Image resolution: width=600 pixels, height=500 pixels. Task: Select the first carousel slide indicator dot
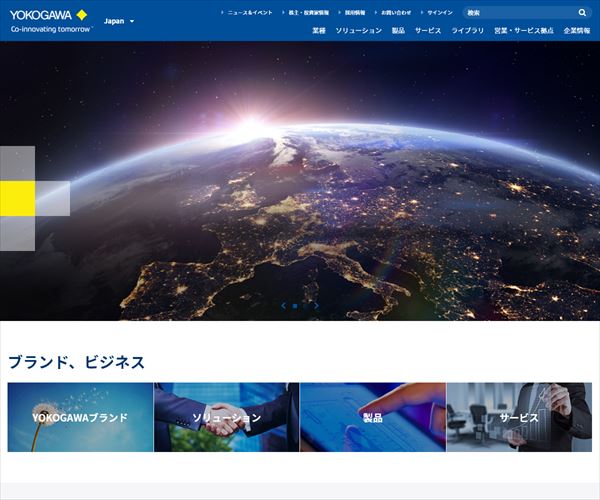tap(295, 306)
